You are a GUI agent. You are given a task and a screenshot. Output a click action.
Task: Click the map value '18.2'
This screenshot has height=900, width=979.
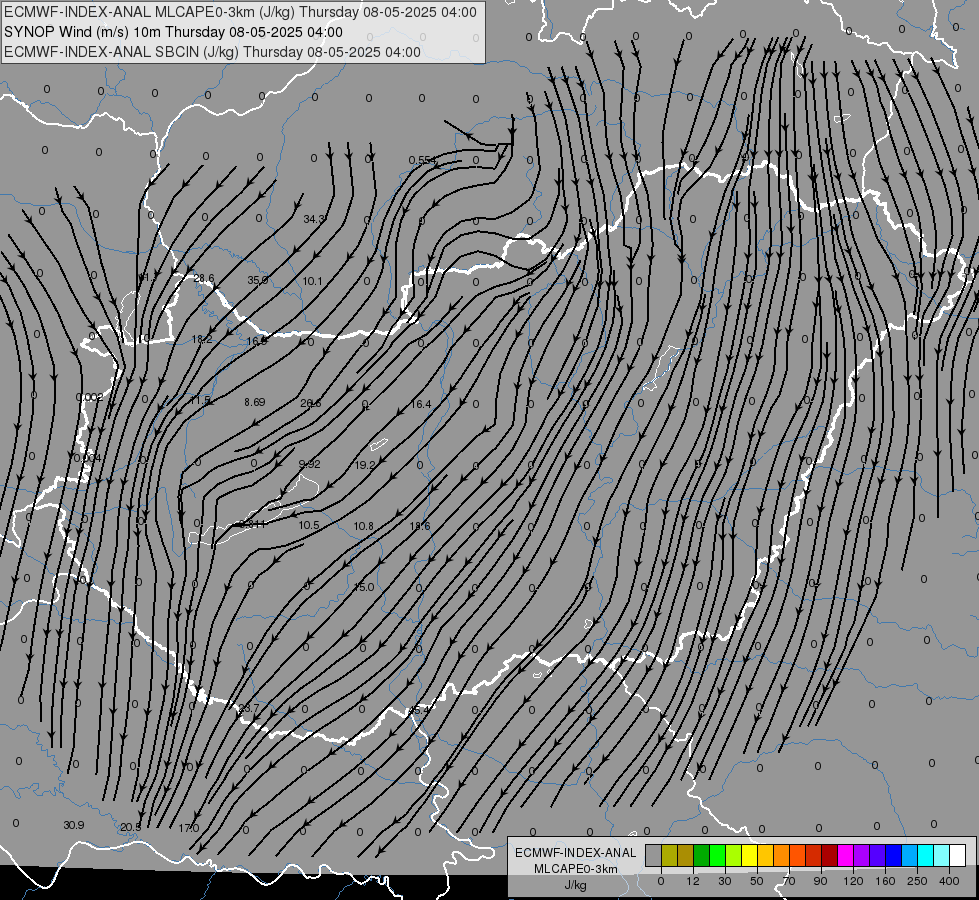click(202, 339)
